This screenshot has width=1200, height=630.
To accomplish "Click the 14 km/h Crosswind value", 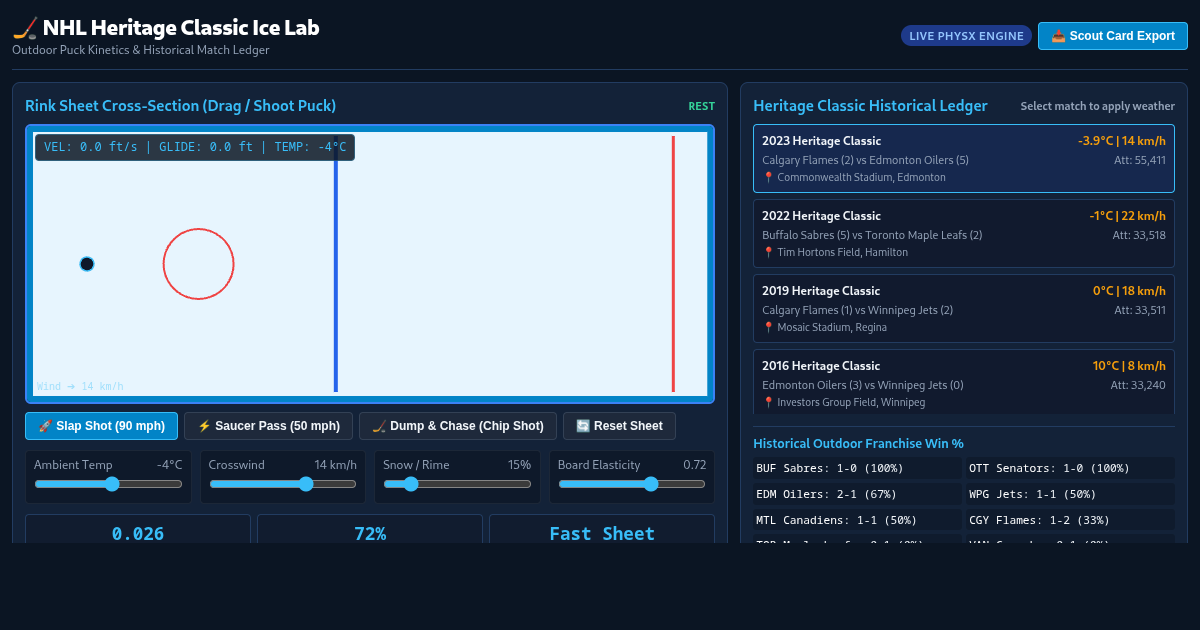I will (x=336, y=464).
